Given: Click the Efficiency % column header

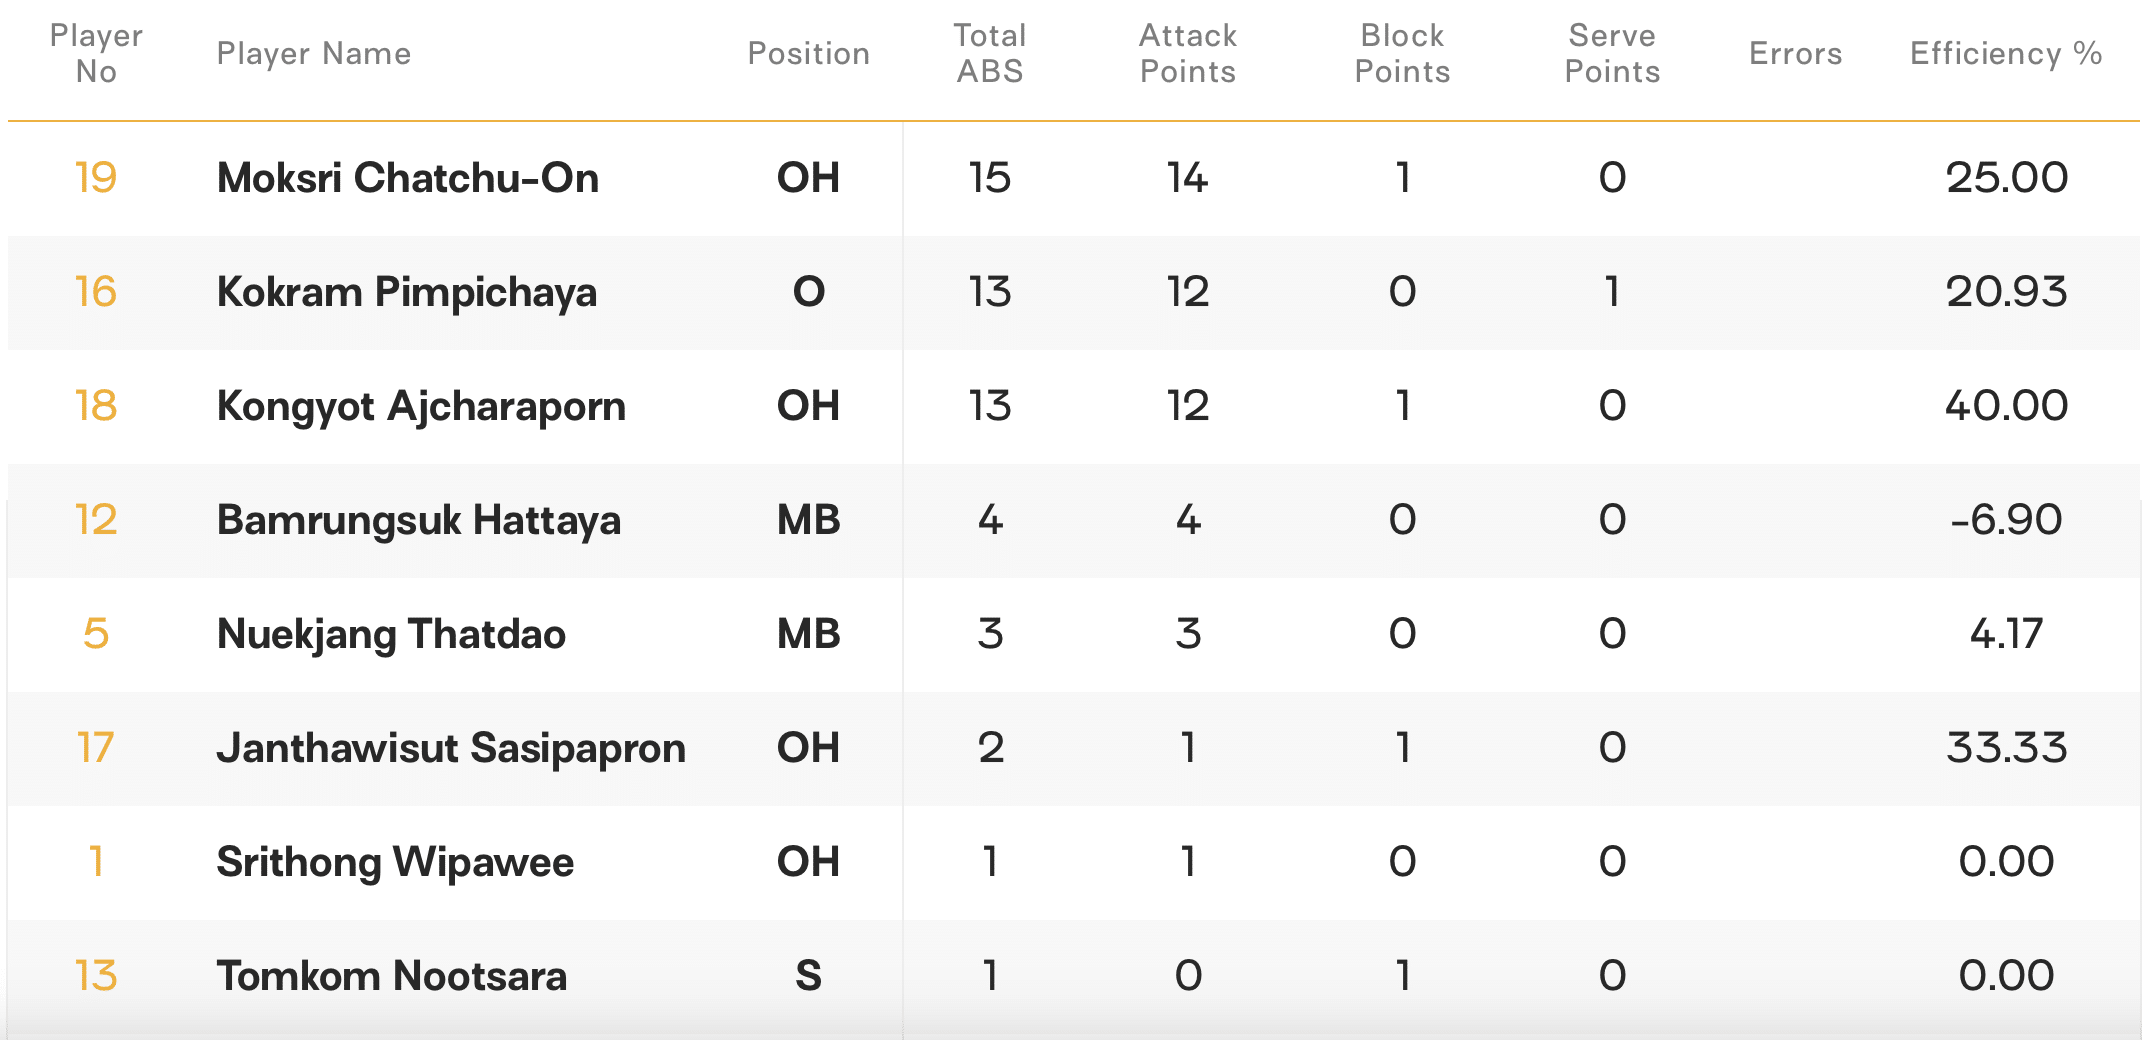Looking at the screenshot, I should pyautogui.click(x=2005, y=54).
